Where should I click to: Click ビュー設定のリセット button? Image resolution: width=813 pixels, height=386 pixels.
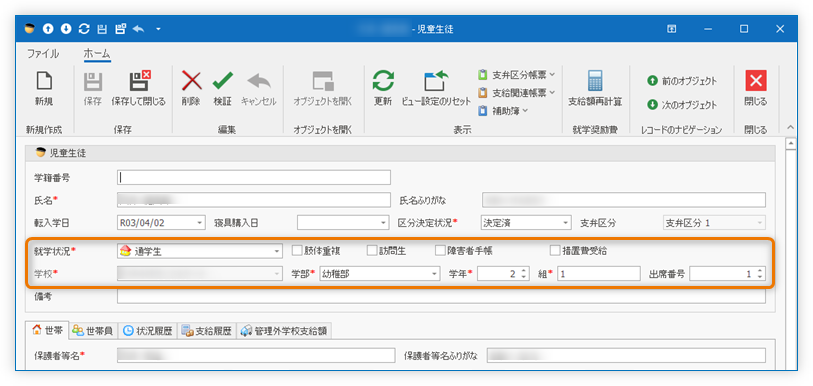(436, 89)
